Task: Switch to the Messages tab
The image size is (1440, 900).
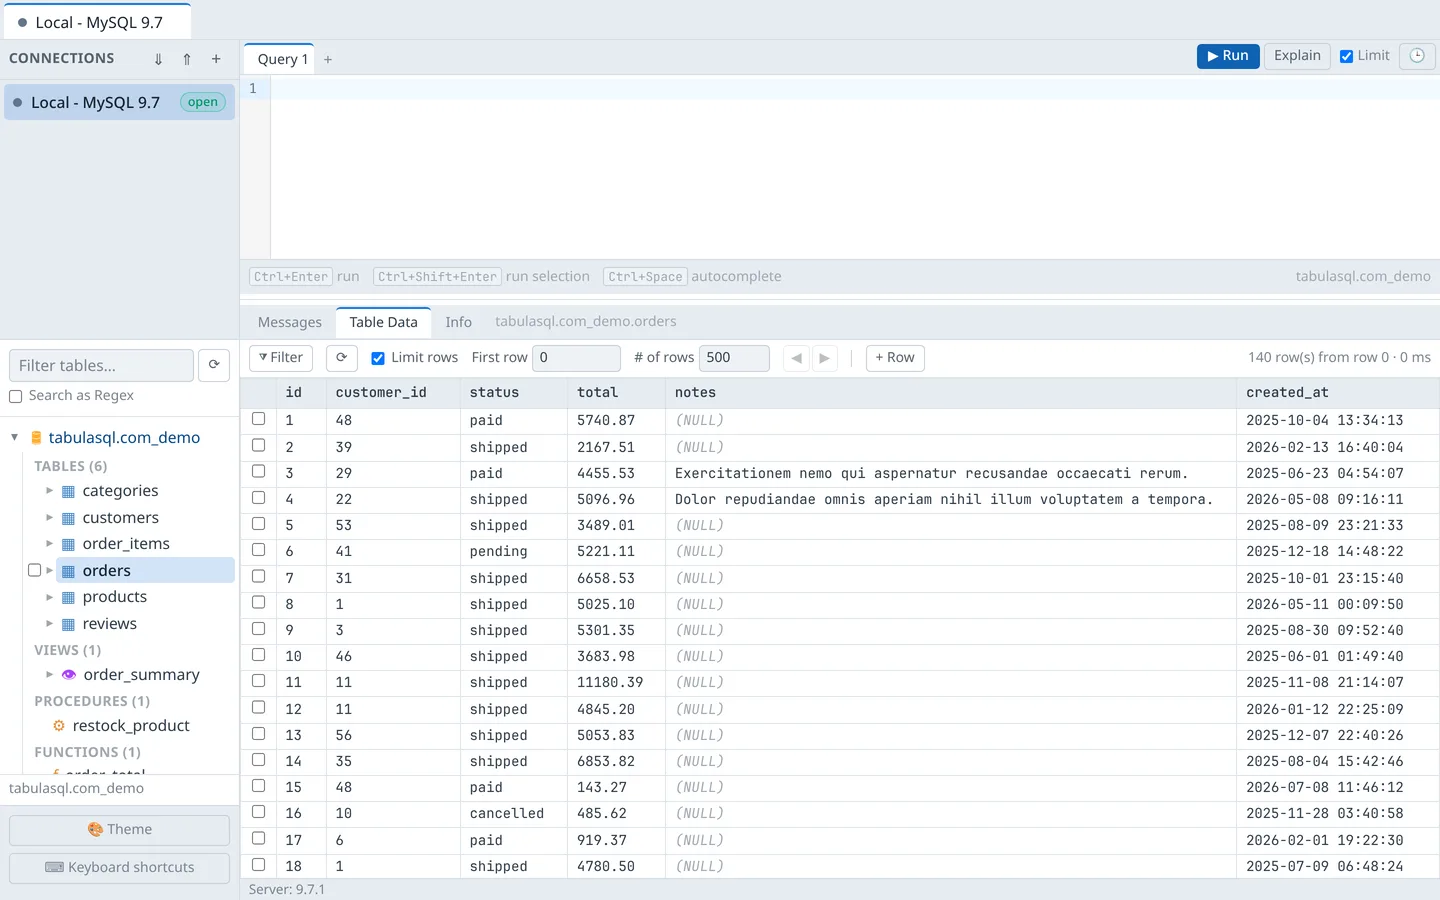Action: (290, 322)
